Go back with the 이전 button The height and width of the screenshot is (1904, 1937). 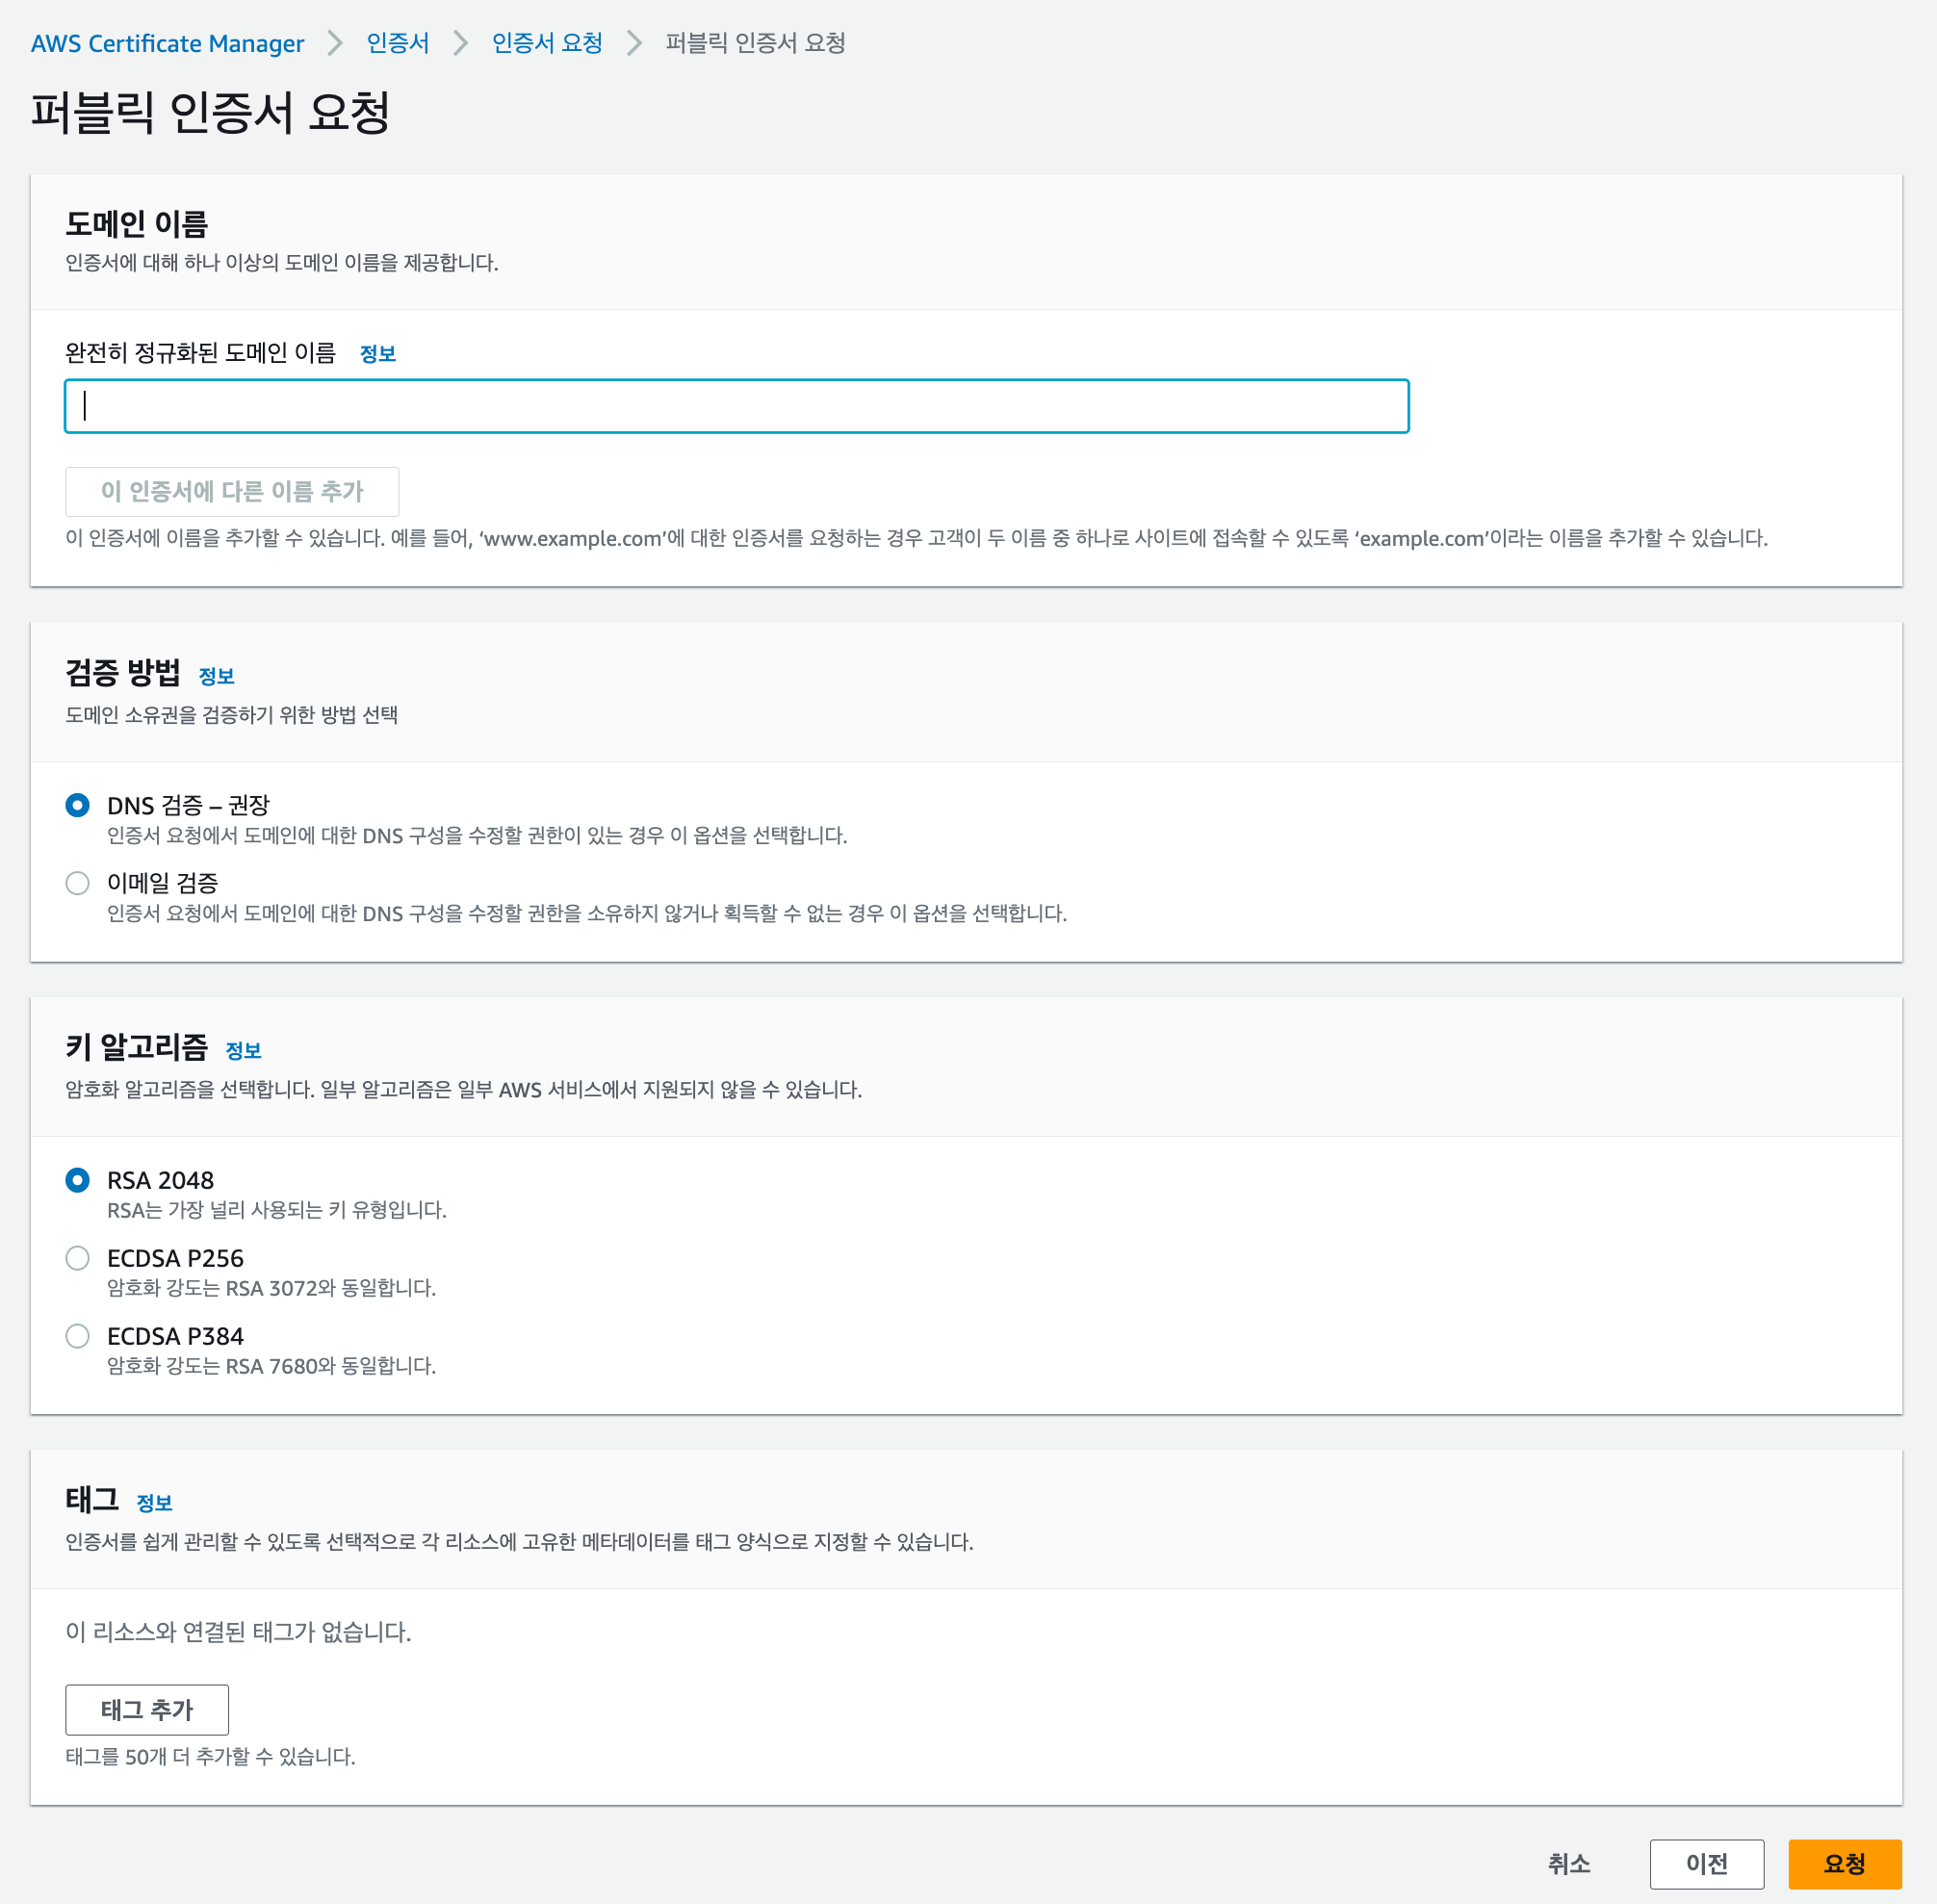(x=1706, y=1863)
